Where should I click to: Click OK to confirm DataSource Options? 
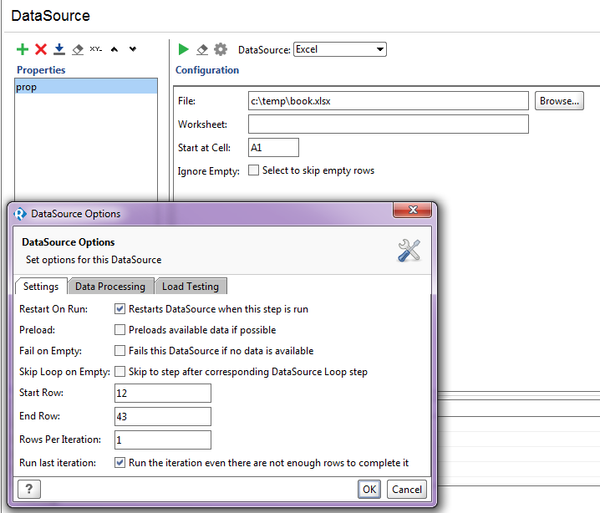coord(370,489)
